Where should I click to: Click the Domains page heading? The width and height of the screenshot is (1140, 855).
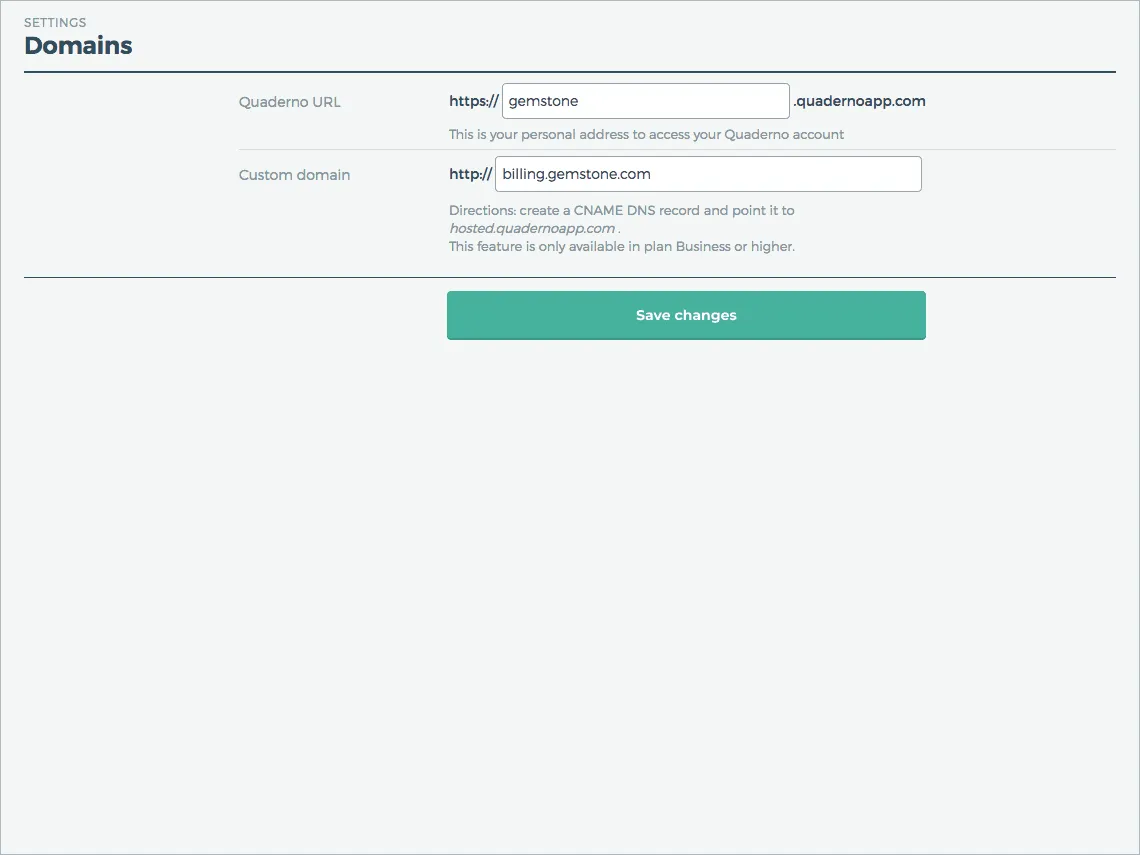pyautogui.click(x=78, y=45)
